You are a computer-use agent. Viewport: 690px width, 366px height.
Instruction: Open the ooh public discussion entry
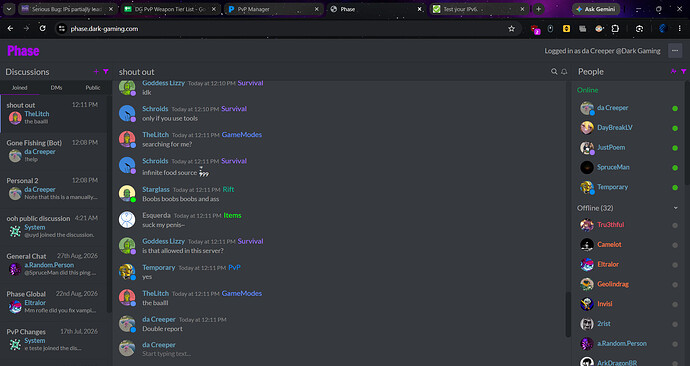coord(53,227)
